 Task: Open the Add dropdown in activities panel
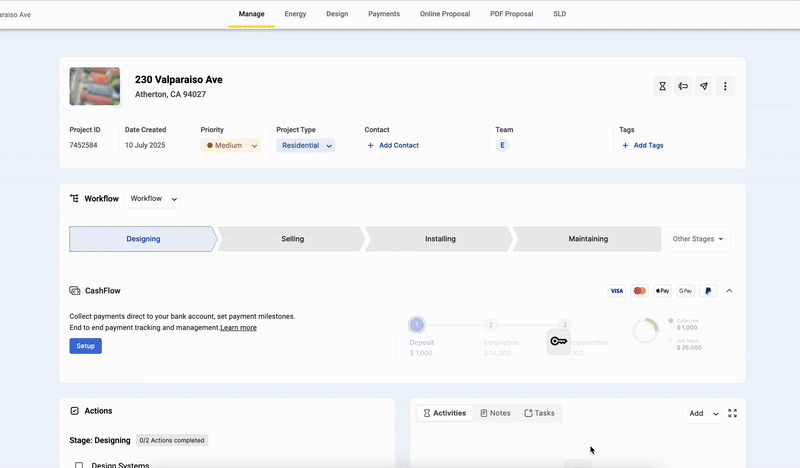[703, 413]
